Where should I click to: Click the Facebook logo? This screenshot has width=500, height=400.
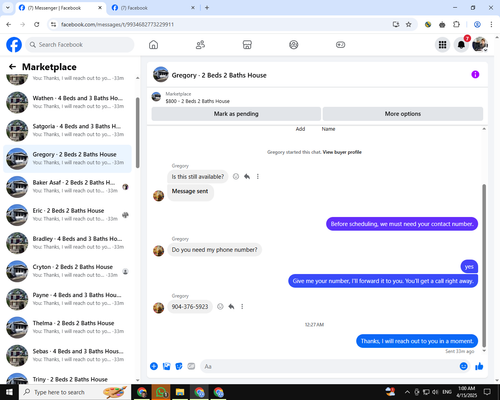[14, 45]
